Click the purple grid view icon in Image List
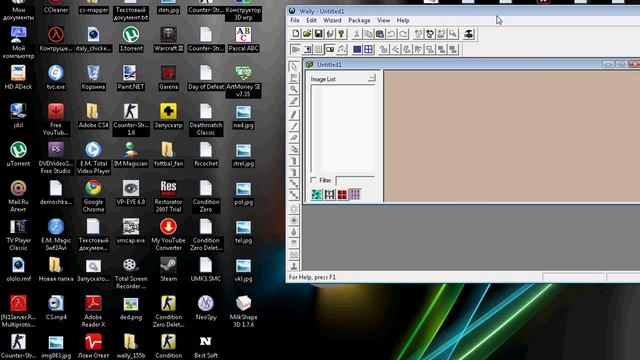 tap(355, 194)
